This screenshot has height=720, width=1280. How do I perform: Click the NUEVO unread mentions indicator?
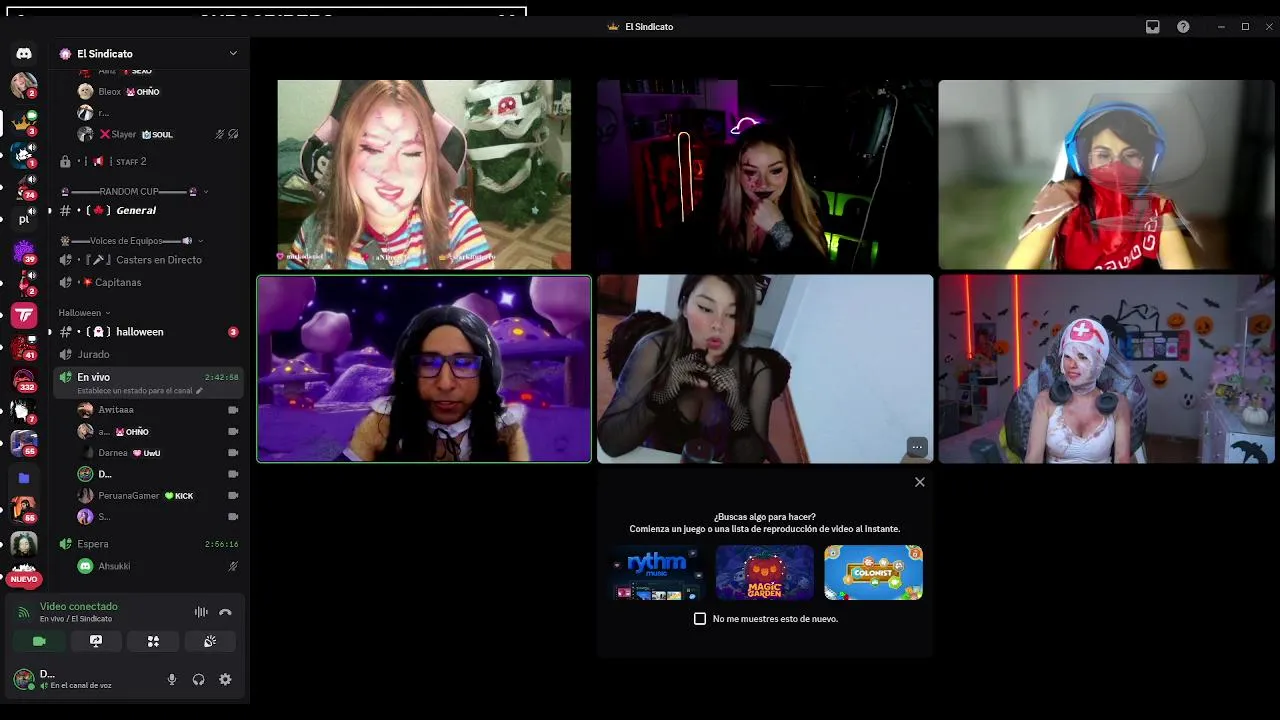click(24, 579)
